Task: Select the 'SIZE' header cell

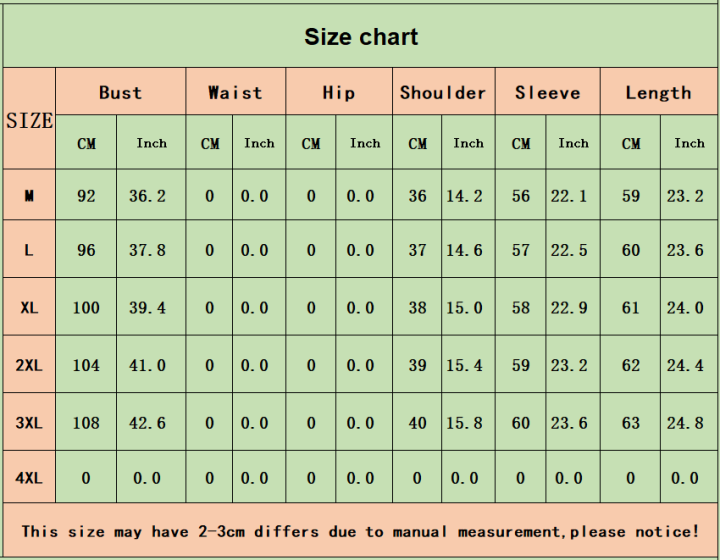Action: tap(29, 120)
